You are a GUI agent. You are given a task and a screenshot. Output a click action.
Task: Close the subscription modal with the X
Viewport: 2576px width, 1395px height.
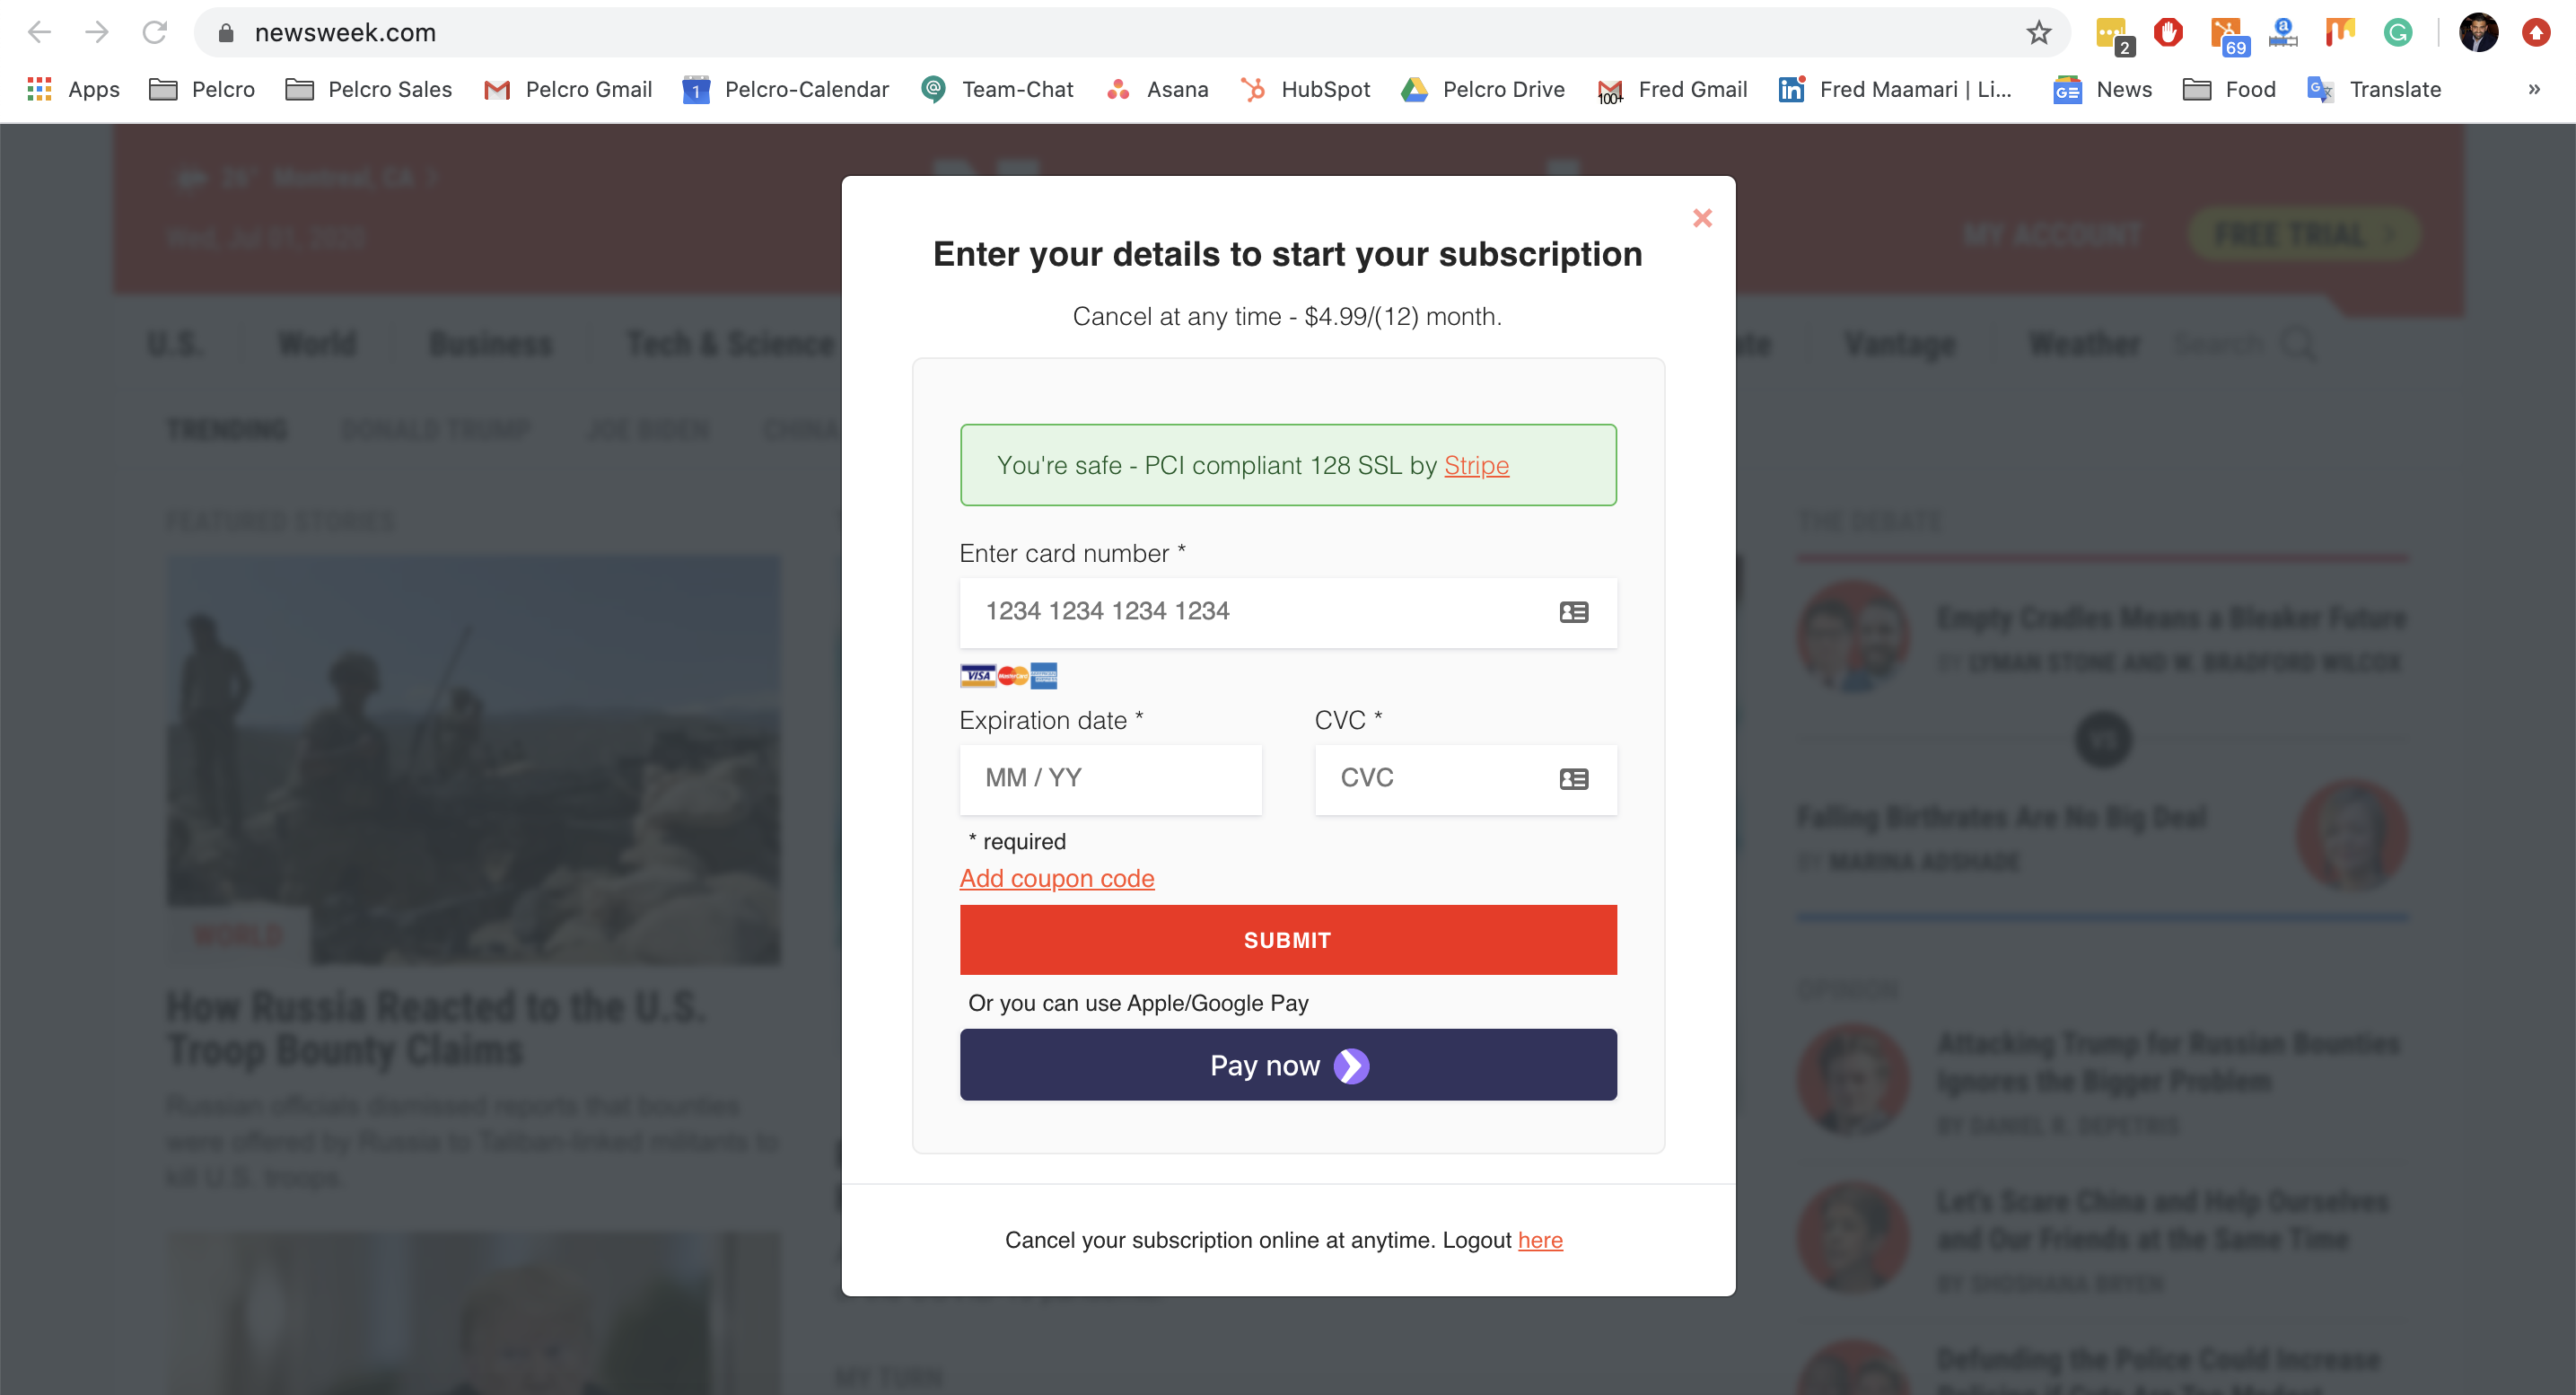coord(1702,218)
